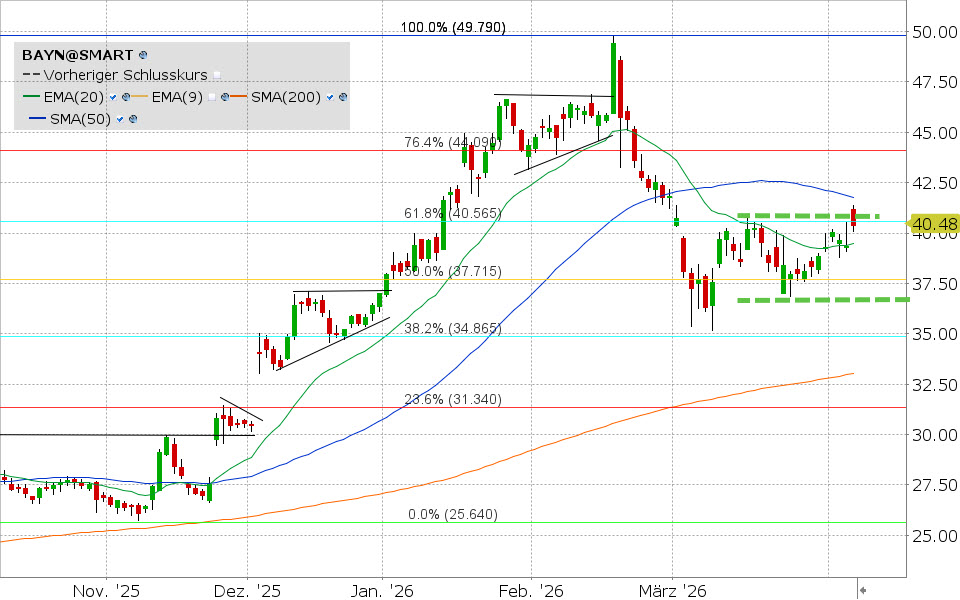The height and width of the screenshot is (600, 960).
Task: Click the small arrow on the time axis
Action: click(864, 591)
